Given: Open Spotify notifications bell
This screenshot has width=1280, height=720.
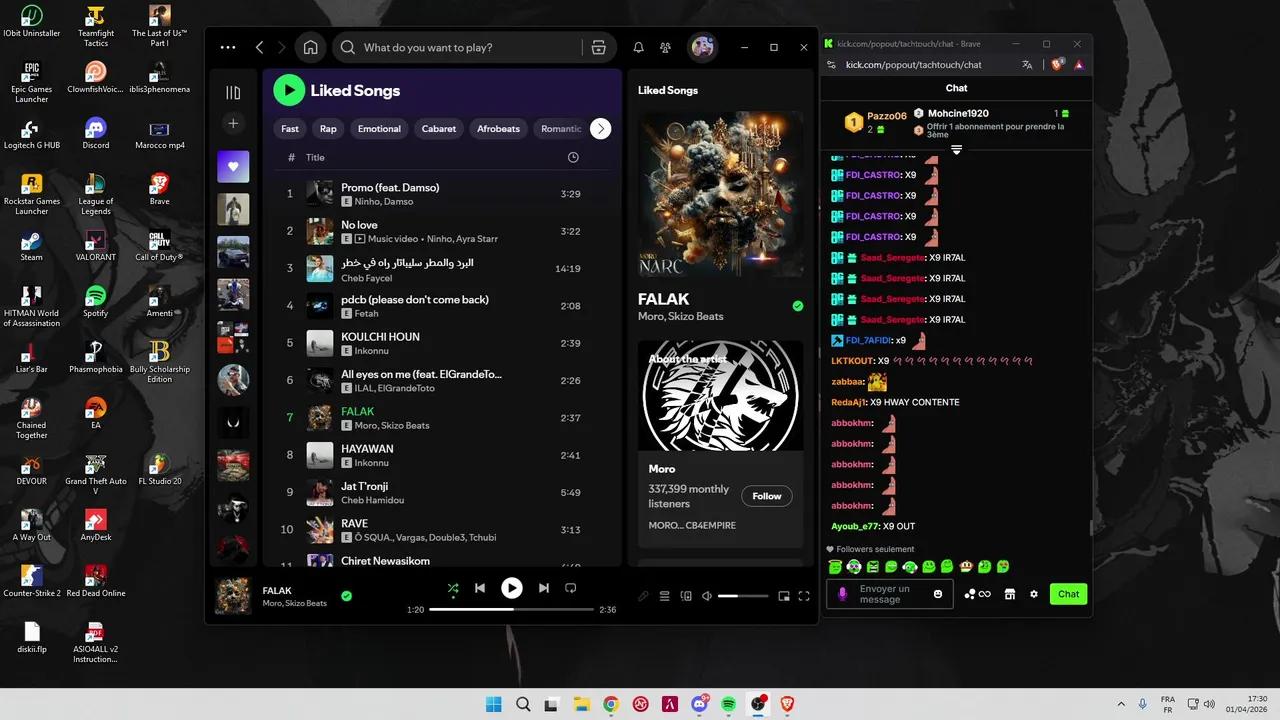Looking at the screenshot, I should 638,47.
